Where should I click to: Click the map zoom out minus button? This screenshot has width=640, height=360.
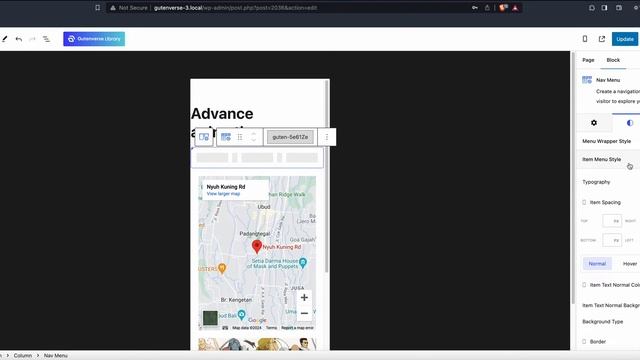pyautogui.click(x=304, y=313)
